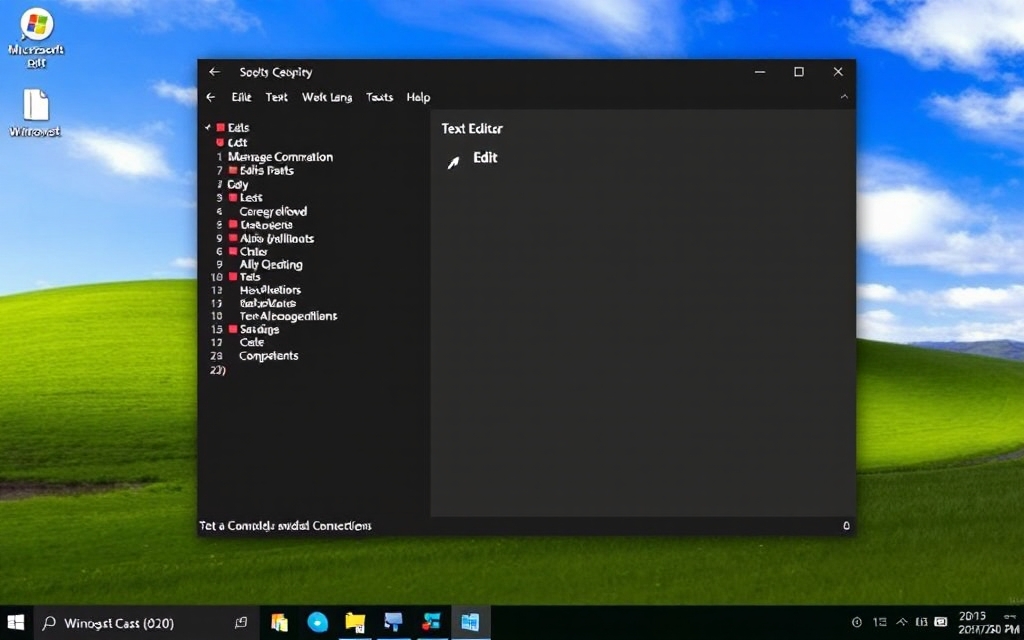The height and width of the screenshot is (640, 1024).
Task: Click the 0 counter in the status bar
Action: click(x=846, y=526)
